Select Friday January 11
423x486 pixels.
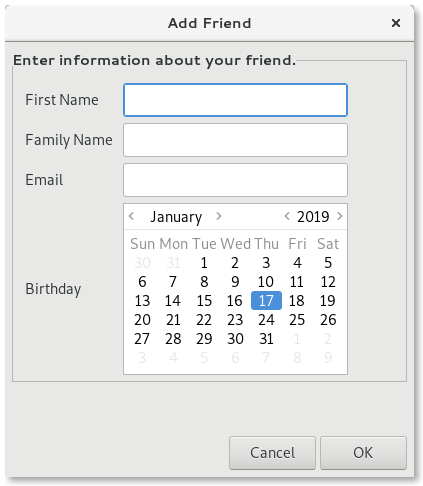pyautogui.click(x=297, y=282)
